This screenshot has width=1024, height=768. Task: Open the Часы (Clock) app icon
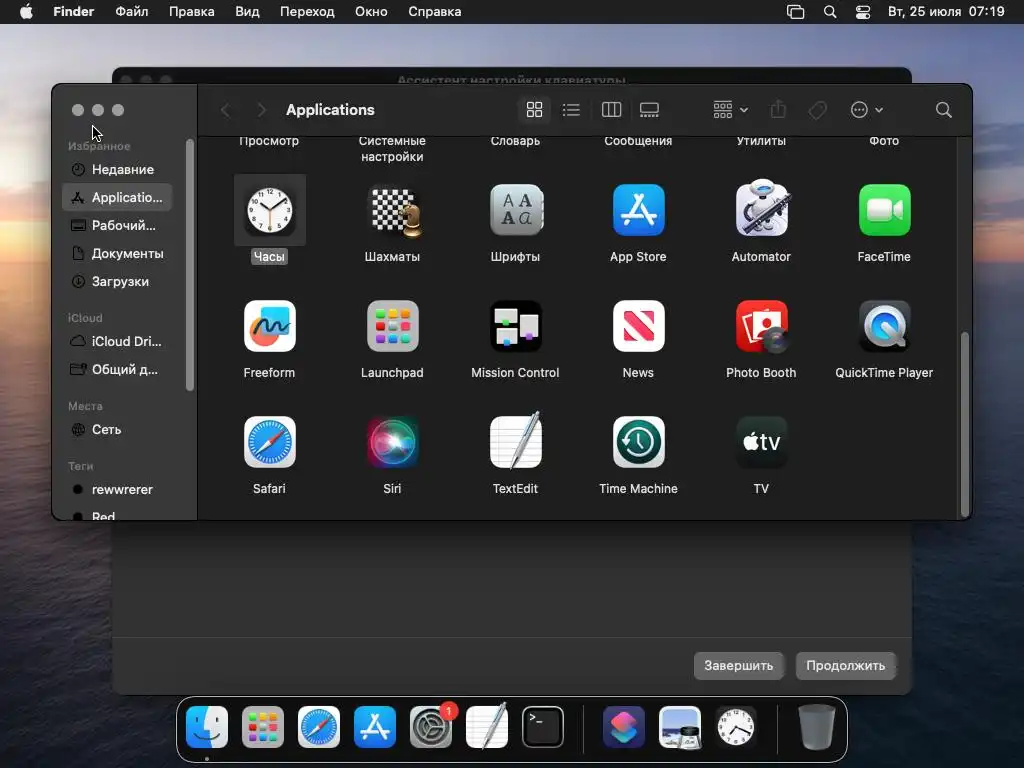(269, 210)
